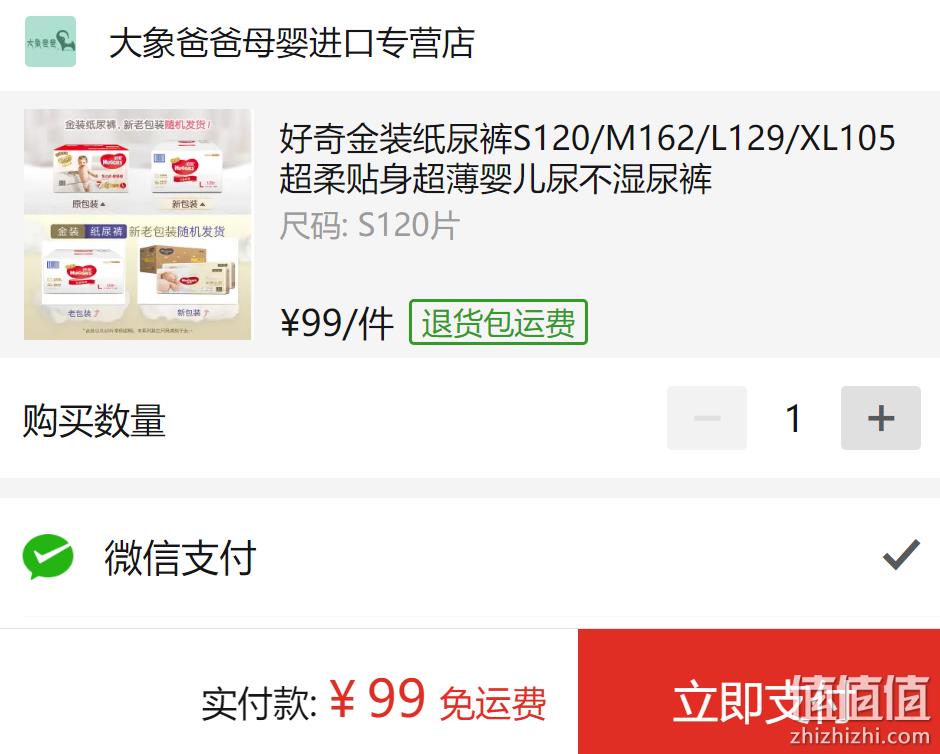This screenshot has height=754, width=940.
Task: Toggle the WeChat Pay checkmark
Action: coord(901,554)
